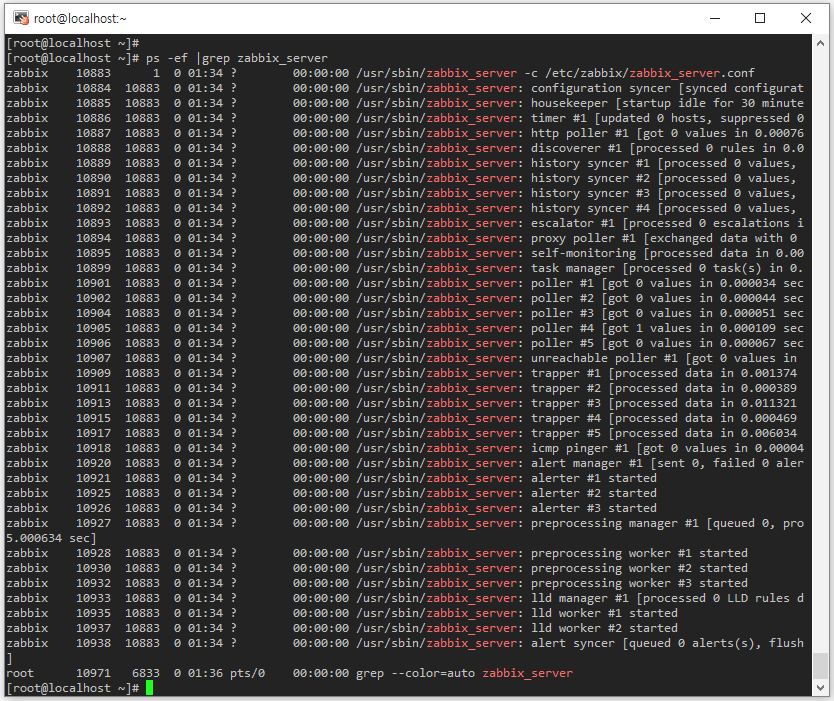The height and width of the screenshot is (701, 834).
Task: Minimize the root@localhost terminal window
Action: [715, 19]
